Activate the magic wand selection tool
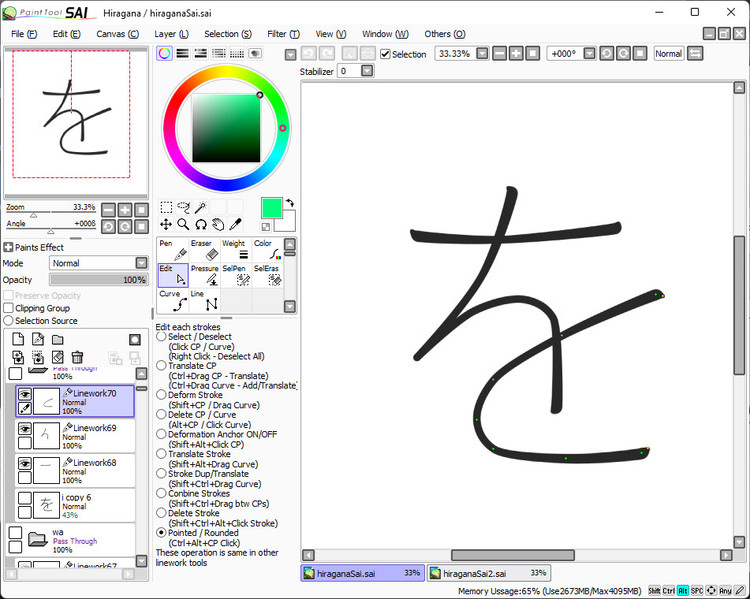This screenshot has height=599, width=750. pos(200,207)
